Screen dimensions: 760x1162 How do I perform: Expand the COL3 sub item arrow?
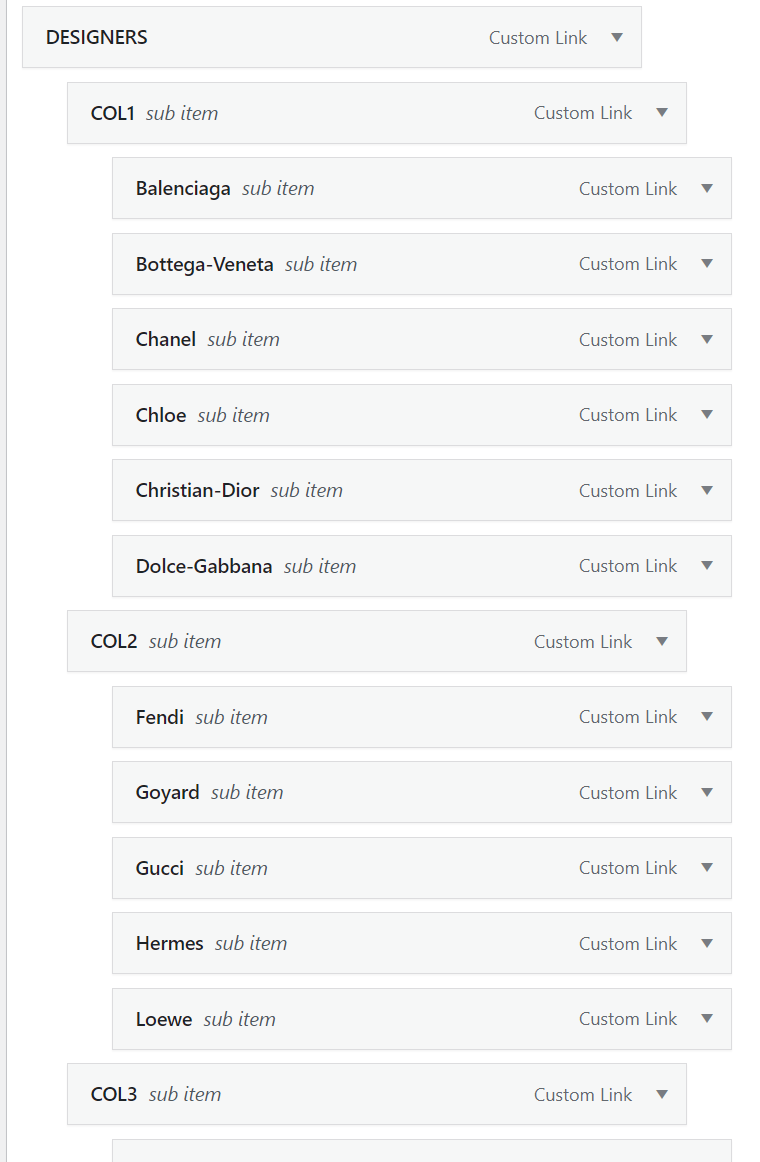[x=662, y=1094]
